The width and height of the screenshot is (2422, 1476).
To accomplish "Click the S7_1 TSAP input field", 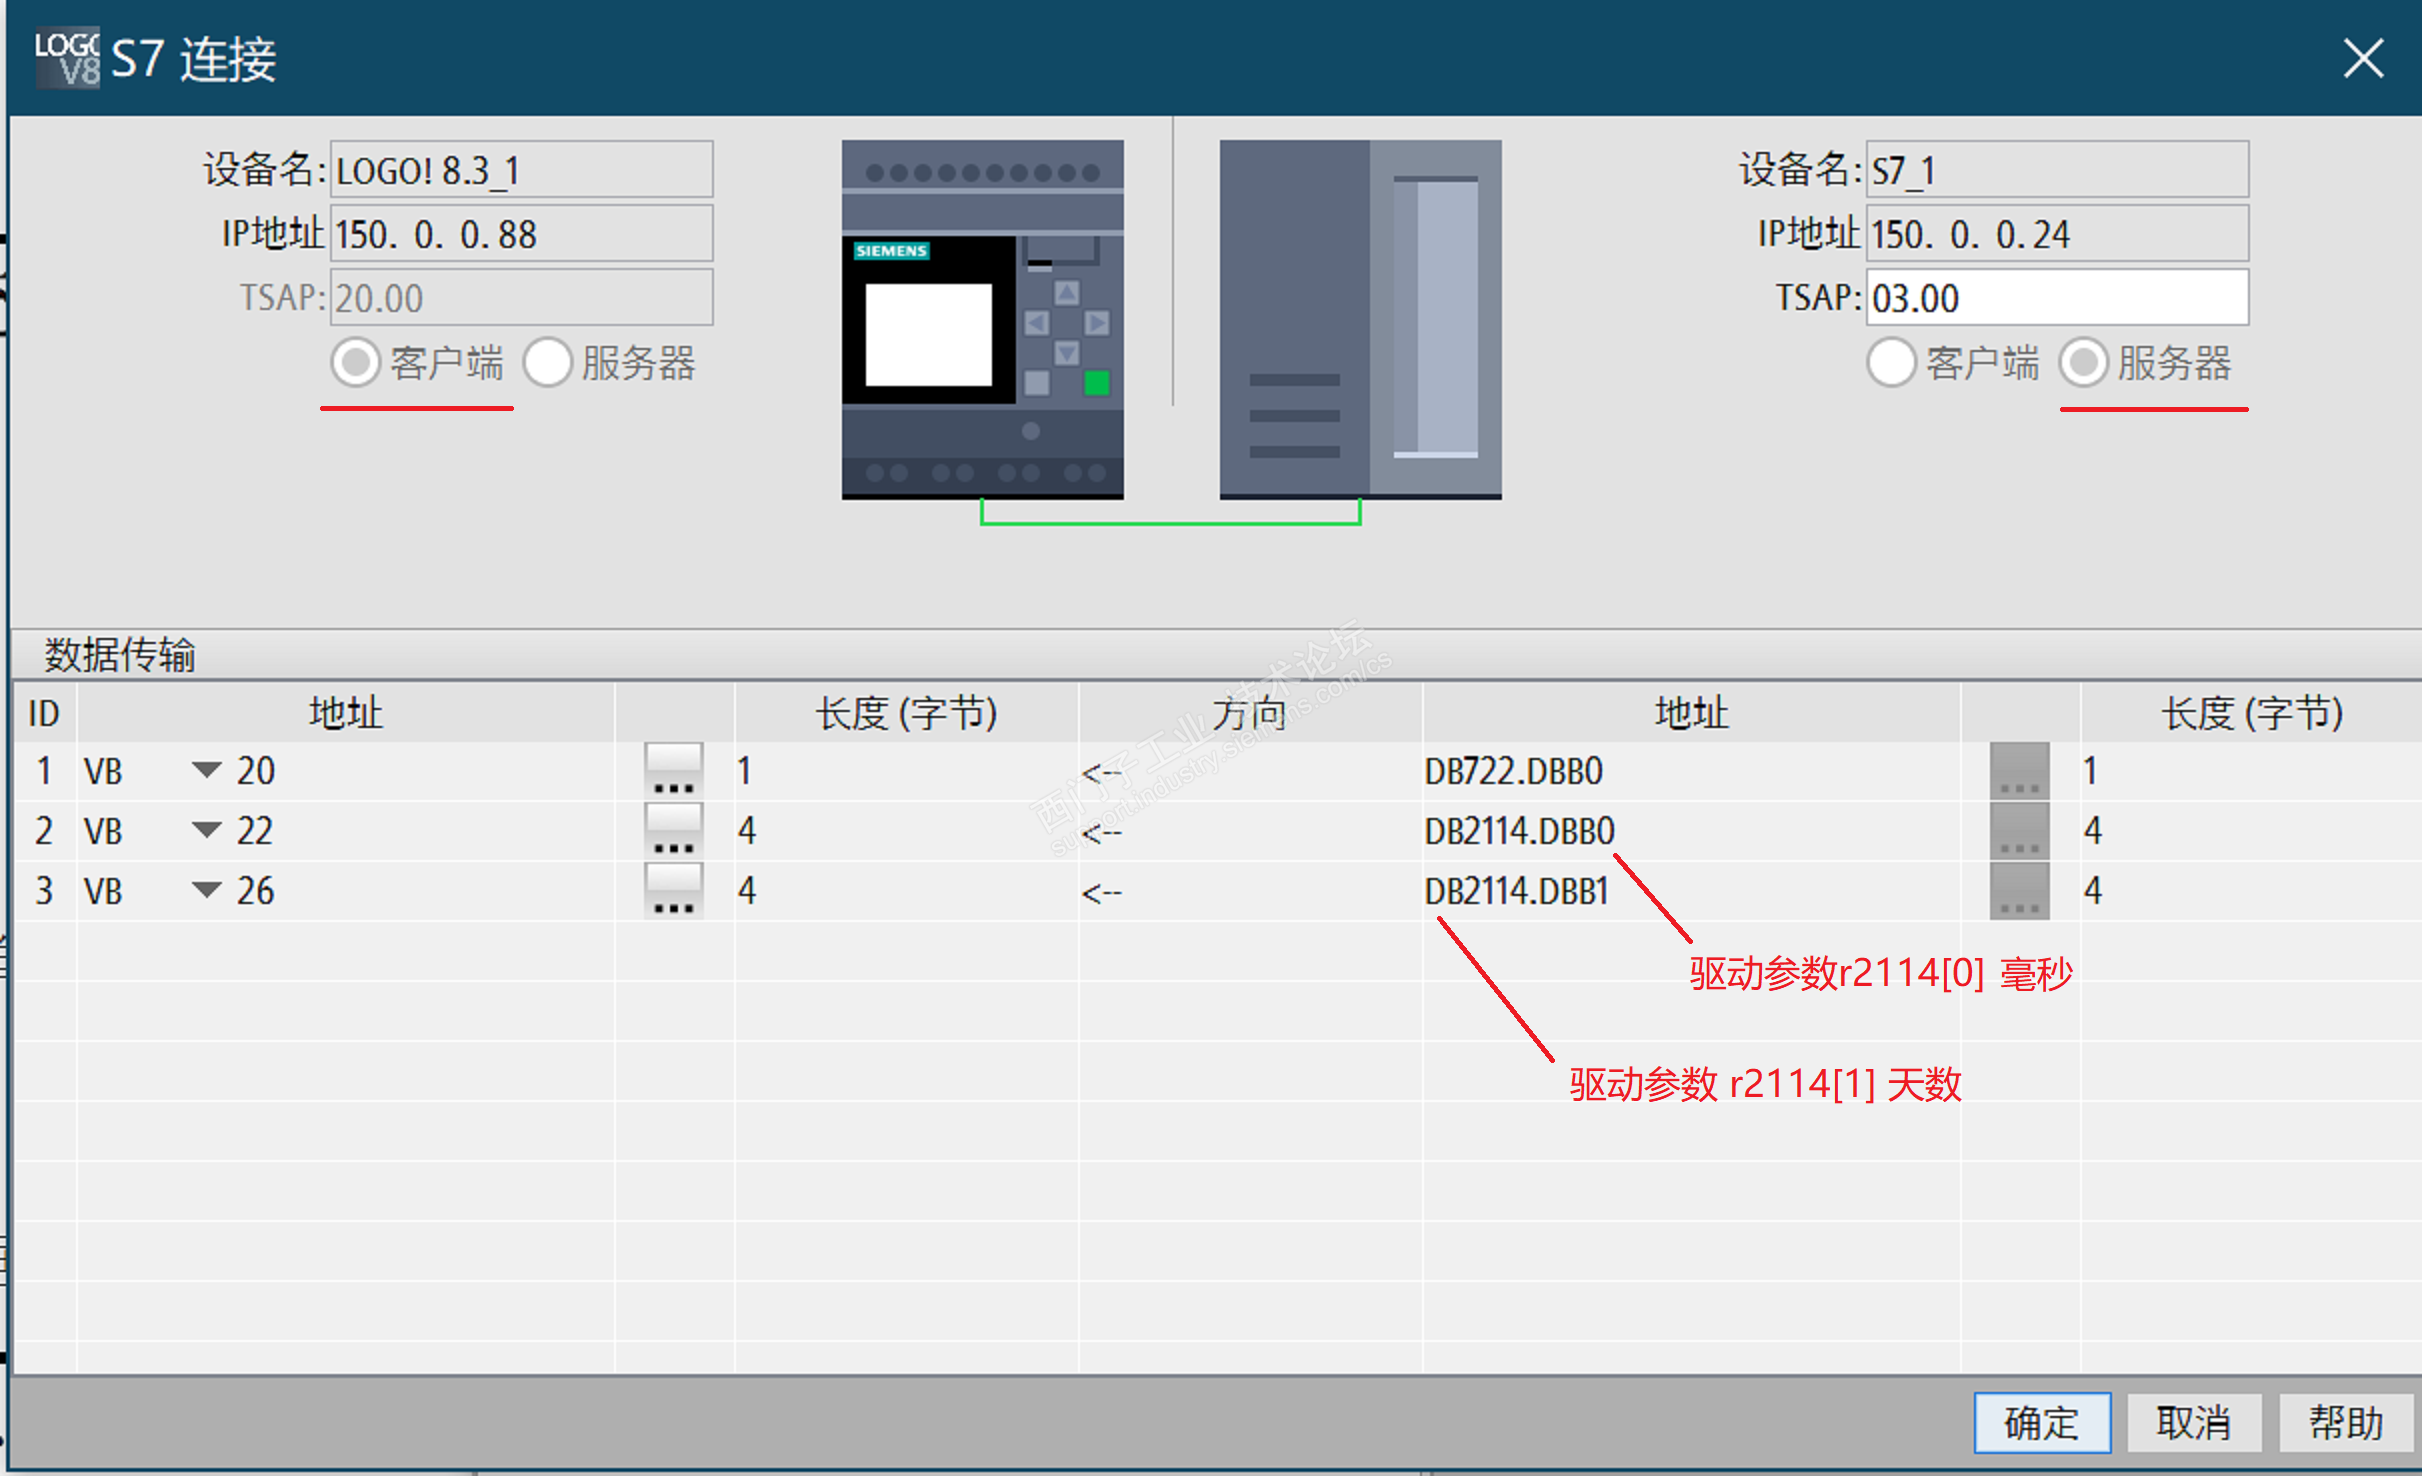I will [2056, 298].
